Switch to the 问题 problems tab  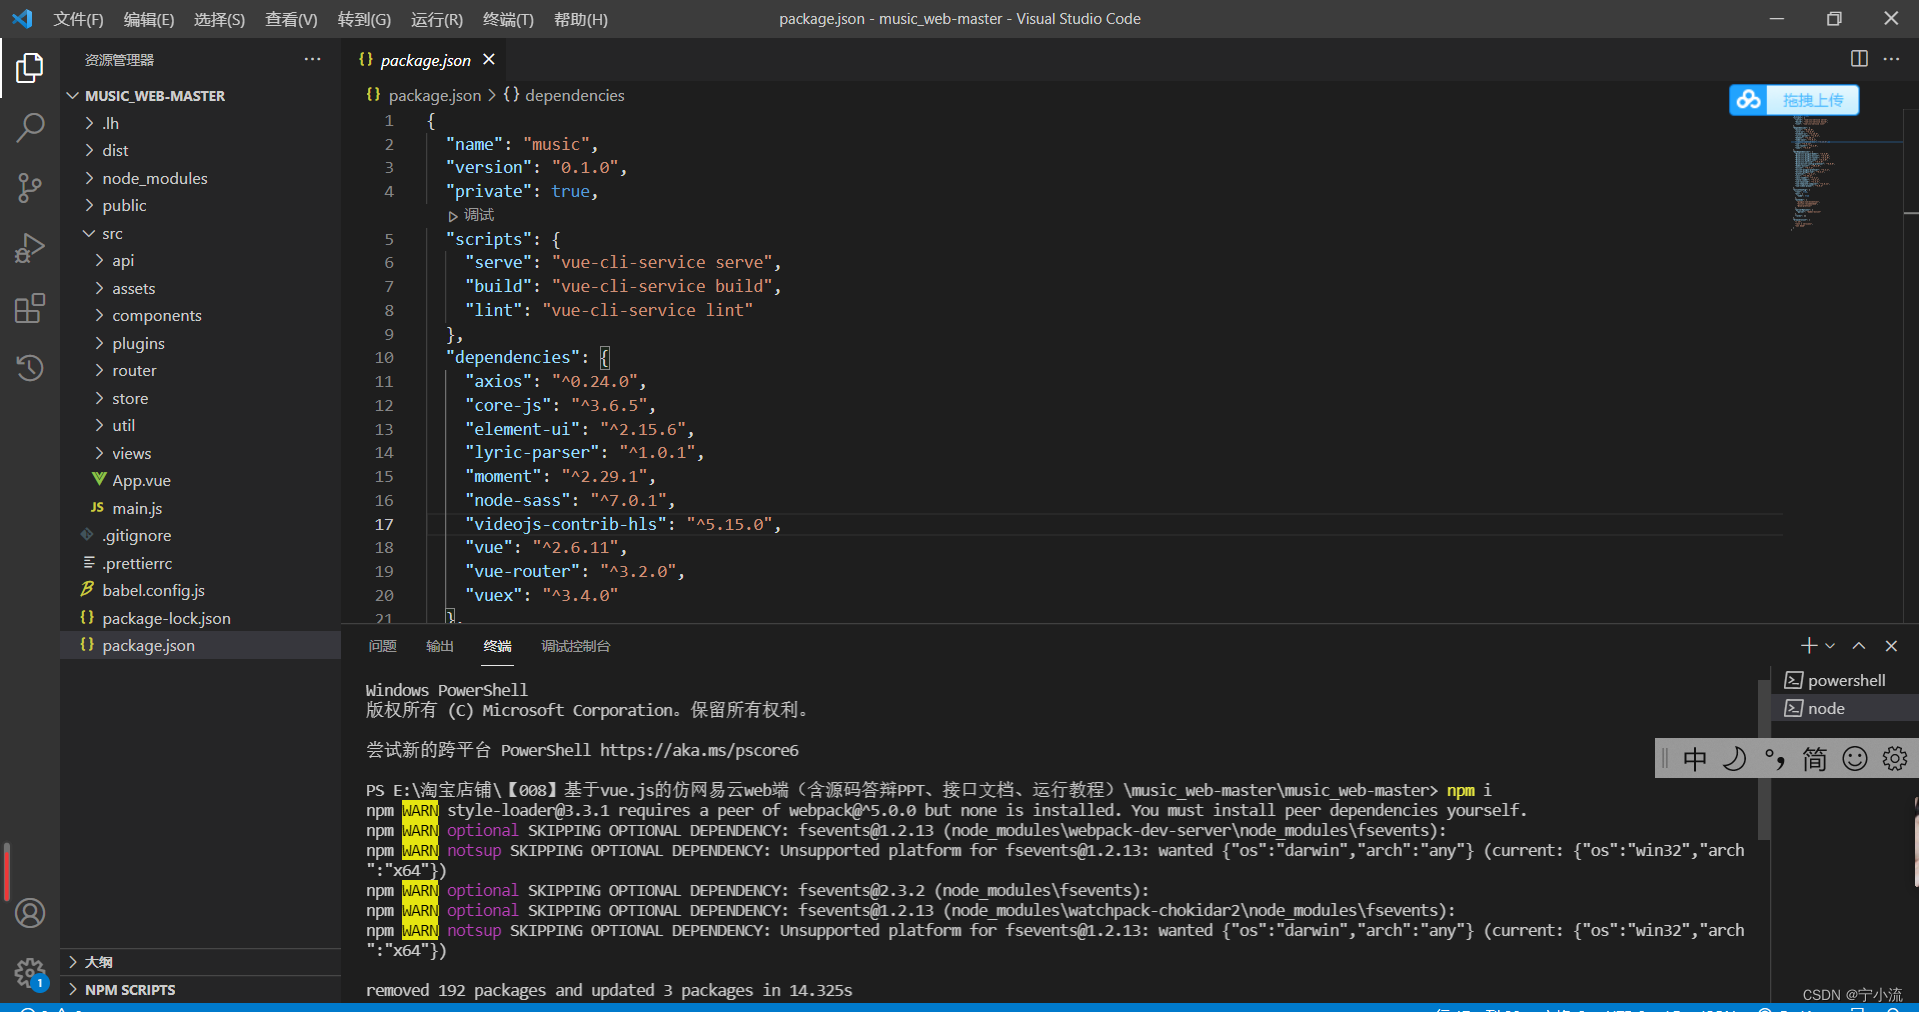[x=382, y=646]
